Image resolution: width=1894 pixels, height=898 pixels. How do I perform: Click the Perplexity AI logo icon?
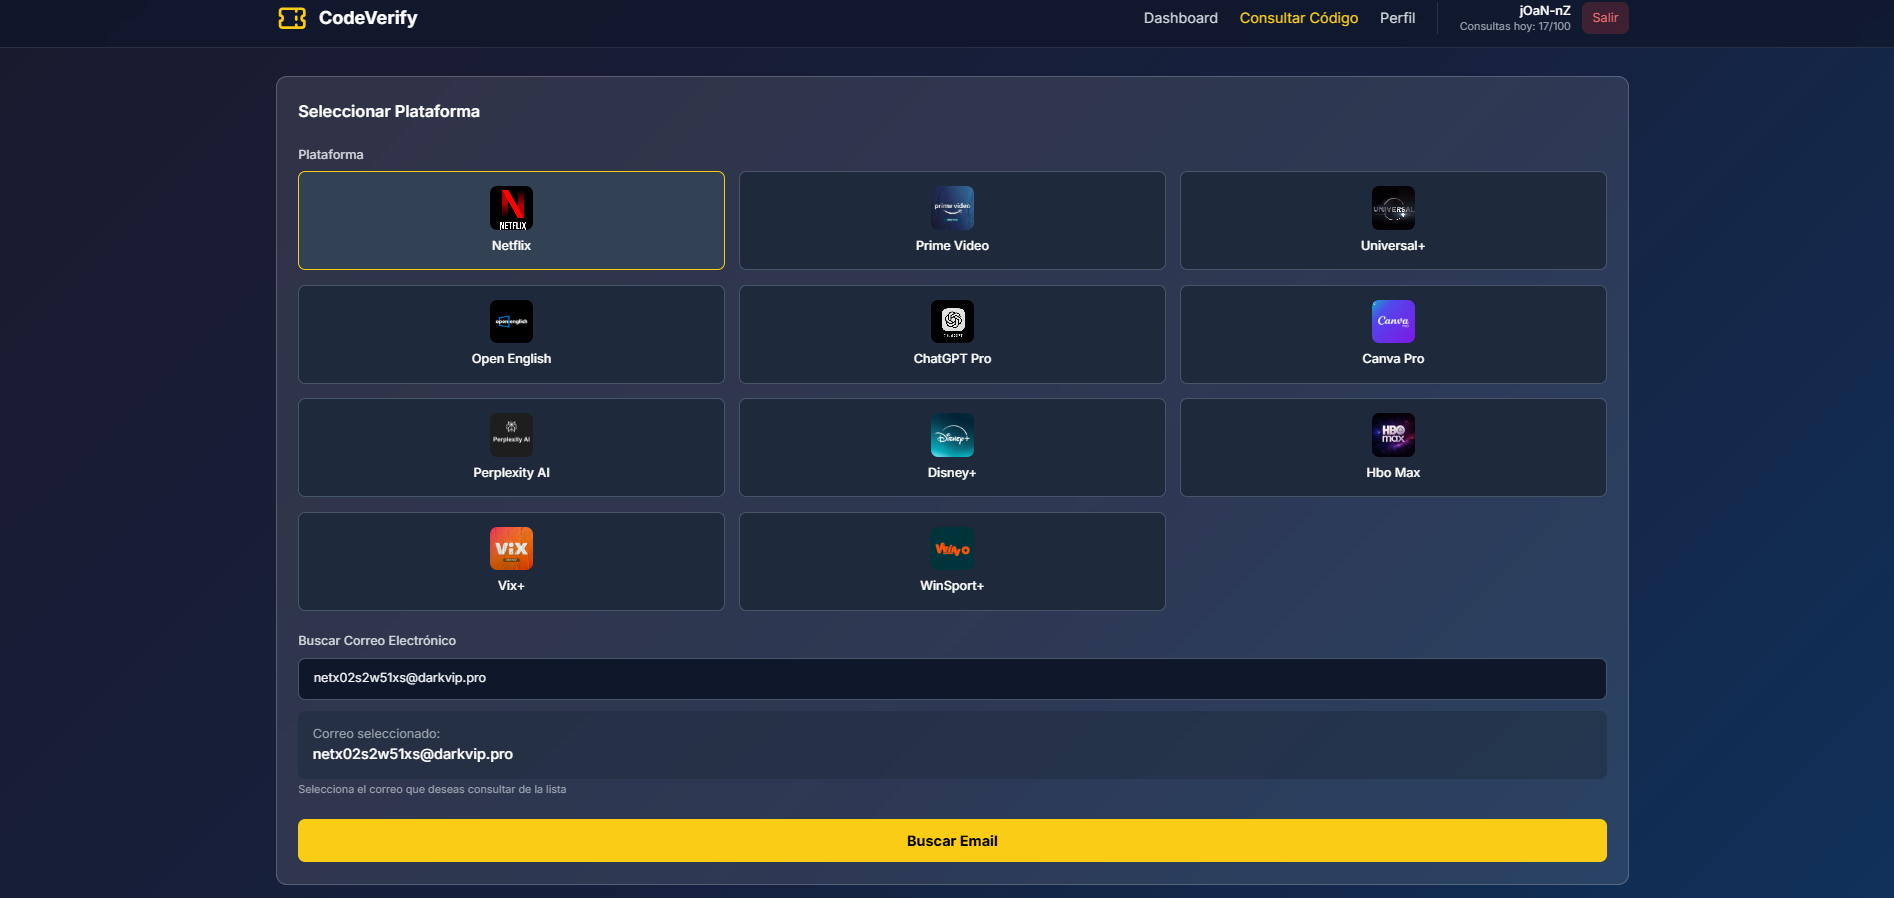click(511, 435)
